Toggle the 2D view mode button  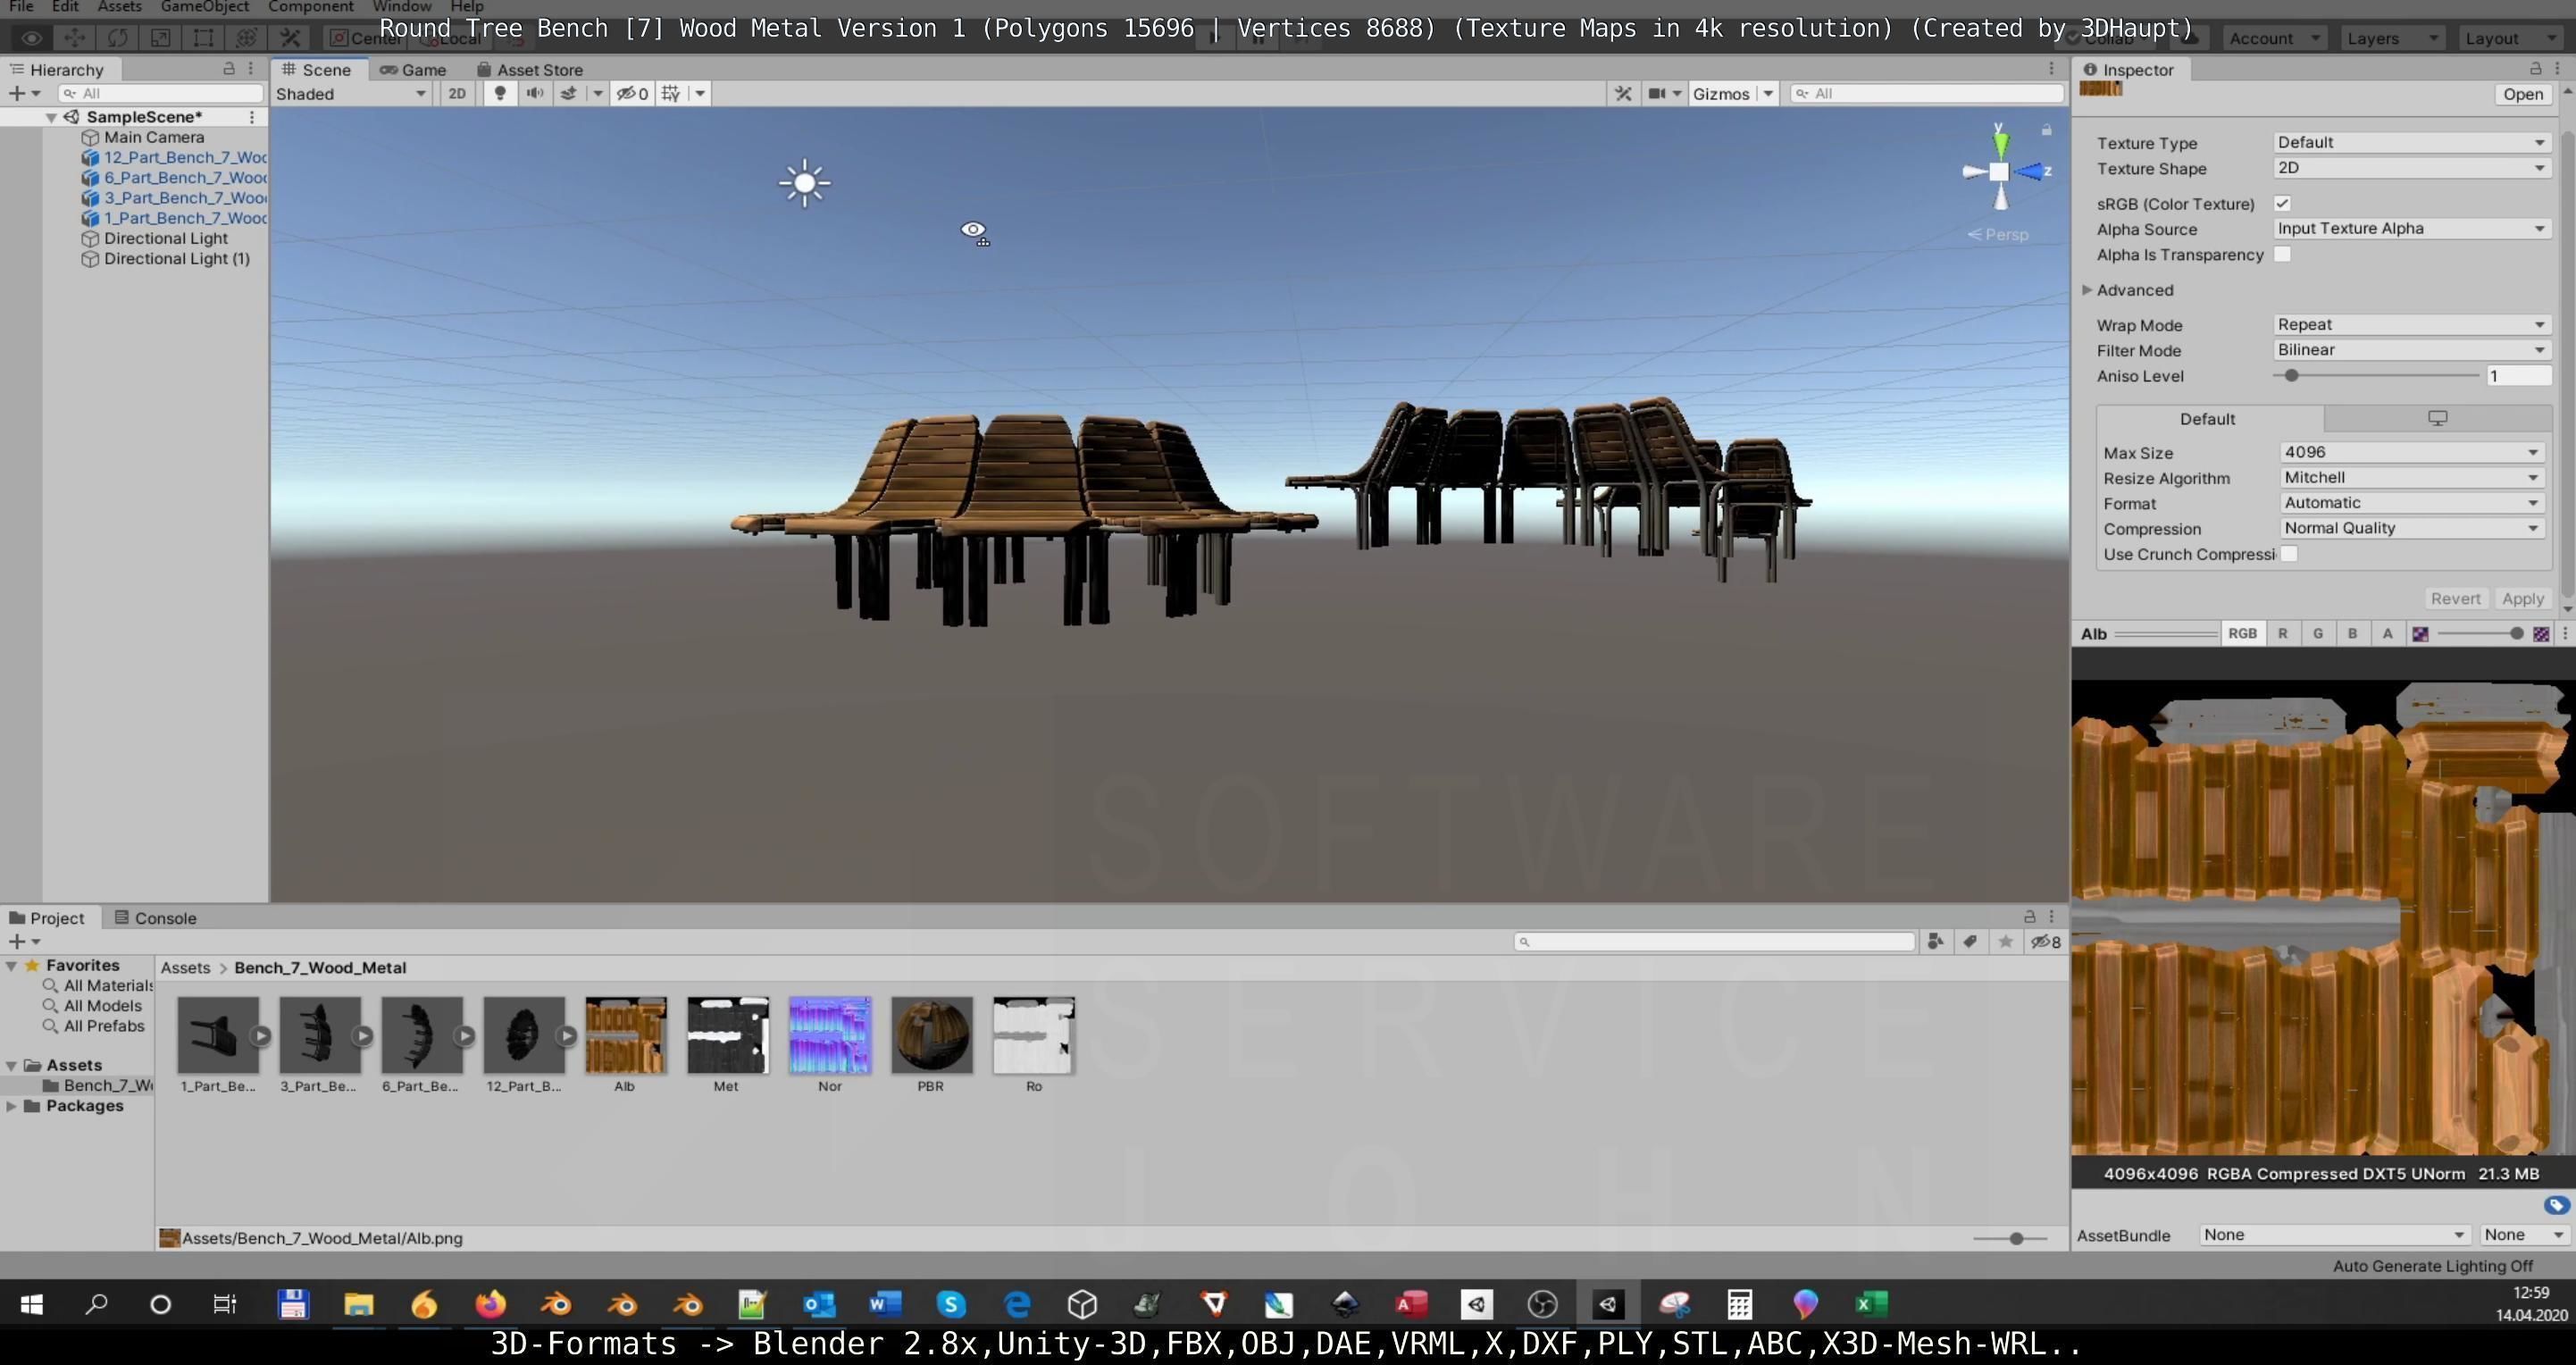coord(457,93)
